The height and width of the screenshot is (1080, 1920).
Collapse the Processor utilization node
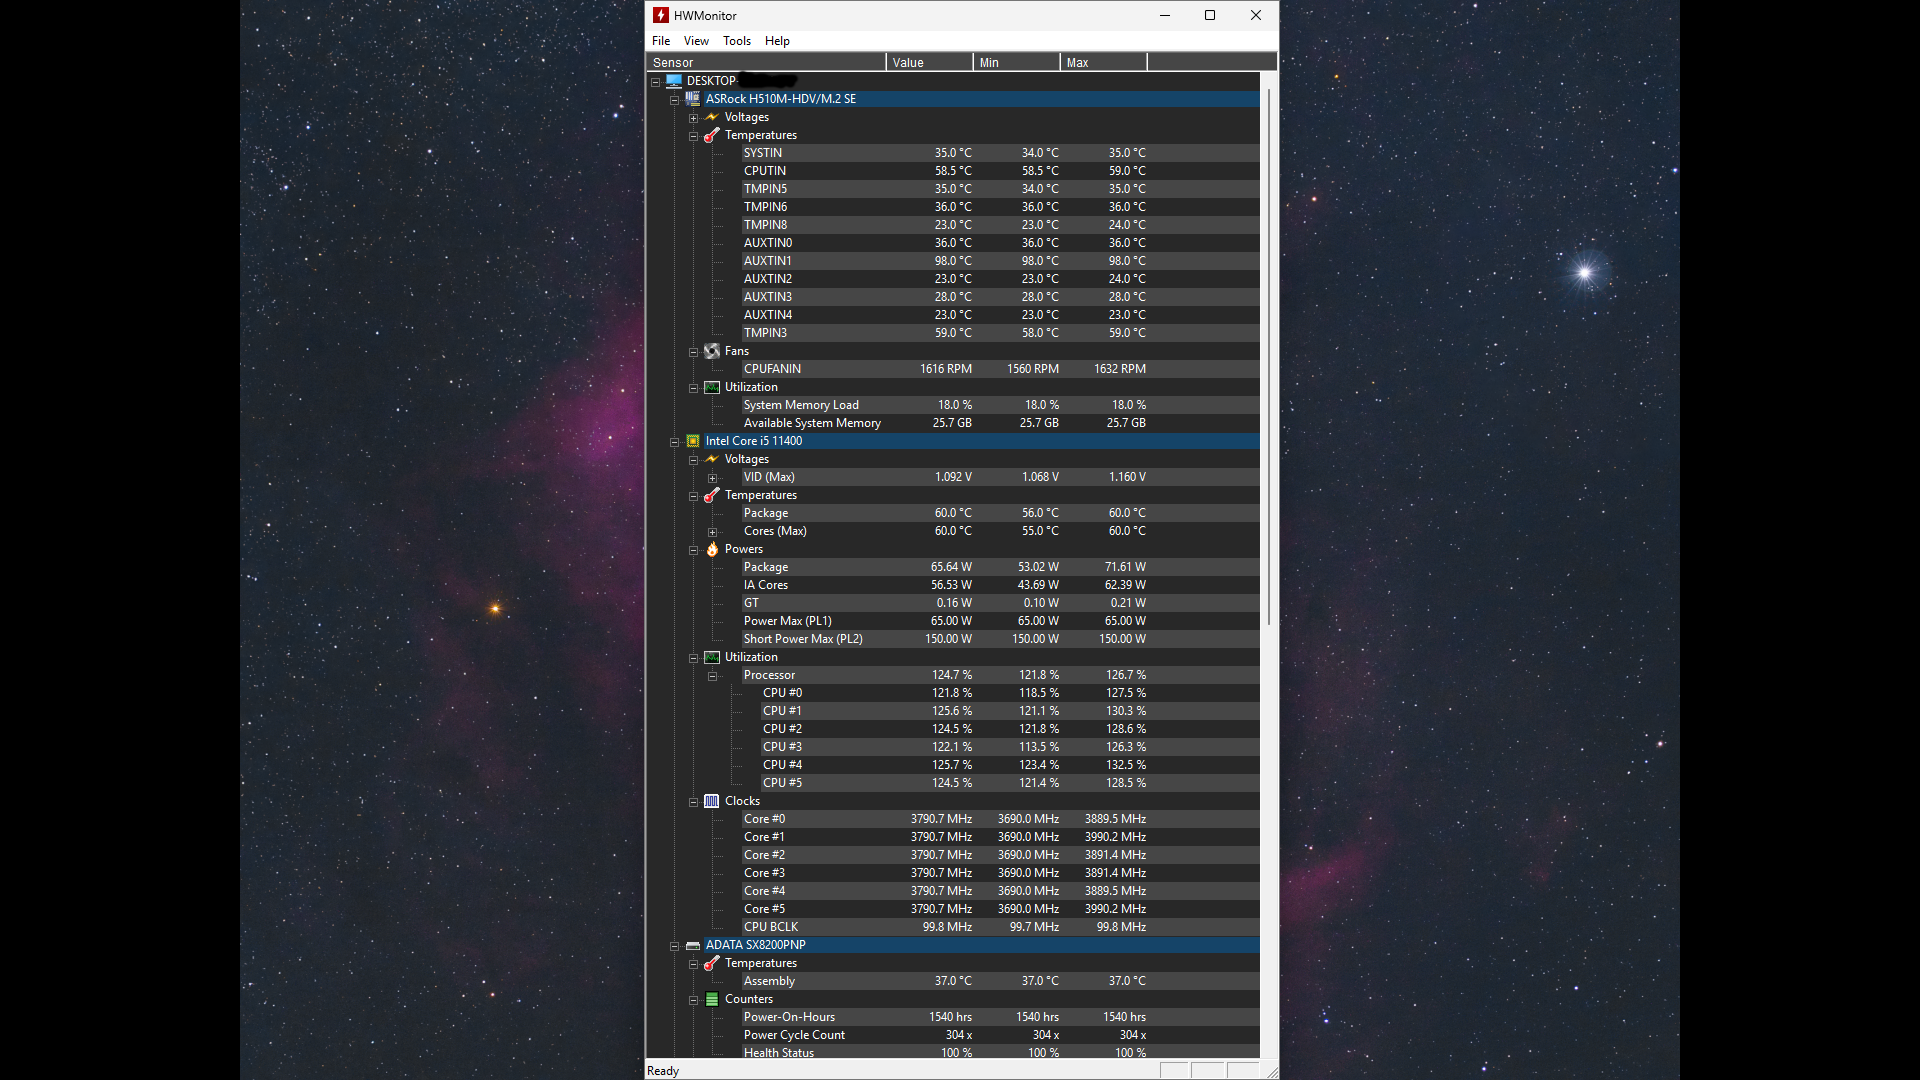tap(712, 676)
